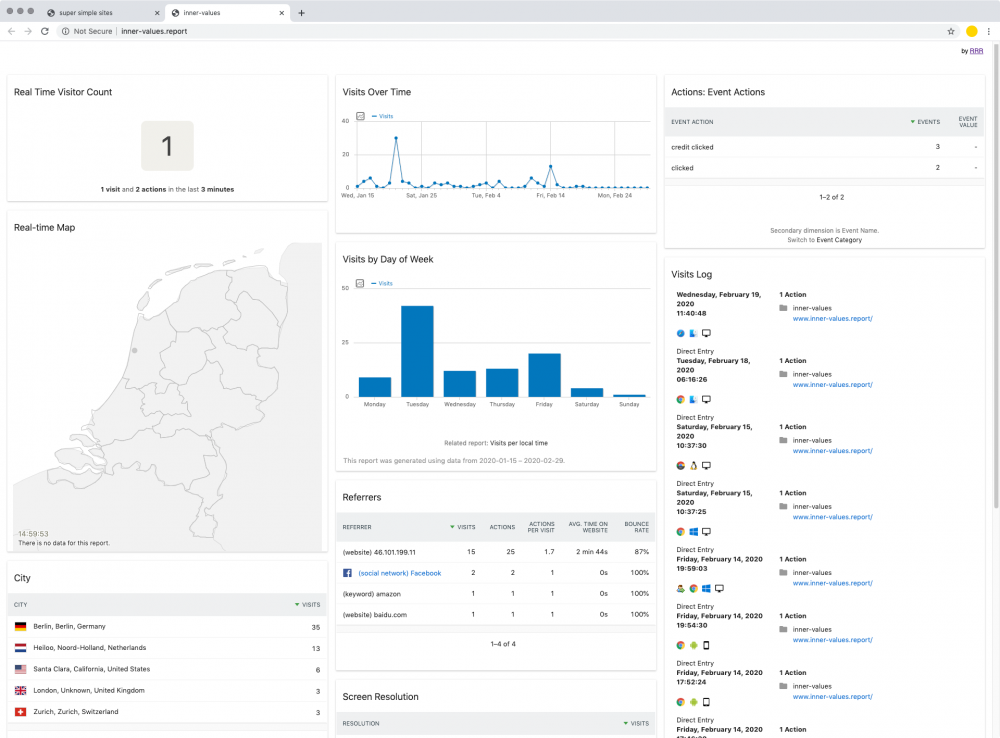Click the Android icon for the 19:54:30 visit
The width and height of the screenshot is (1000, 738).
click(693, 645)
